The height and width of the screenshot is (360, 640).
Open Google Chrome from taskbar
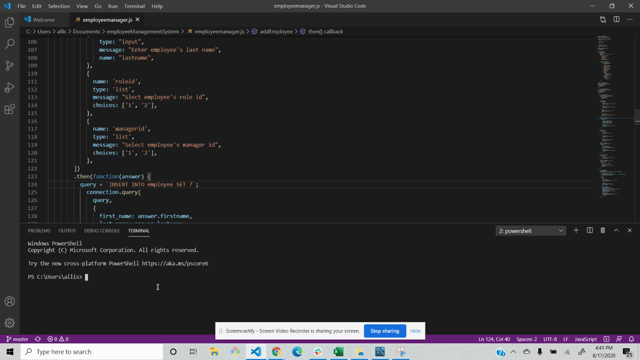(276, 351)
